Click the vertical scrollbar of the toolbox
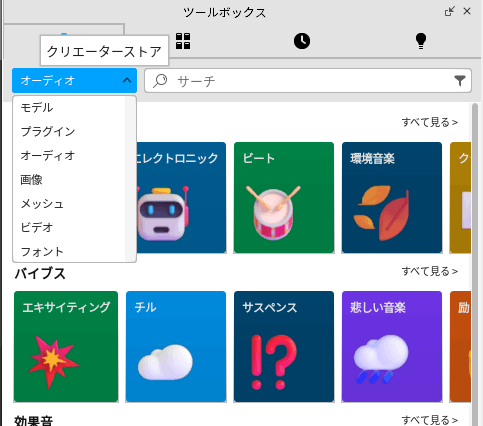The width and height of the screenshot is (483, 426). click(x=475, y=264)
